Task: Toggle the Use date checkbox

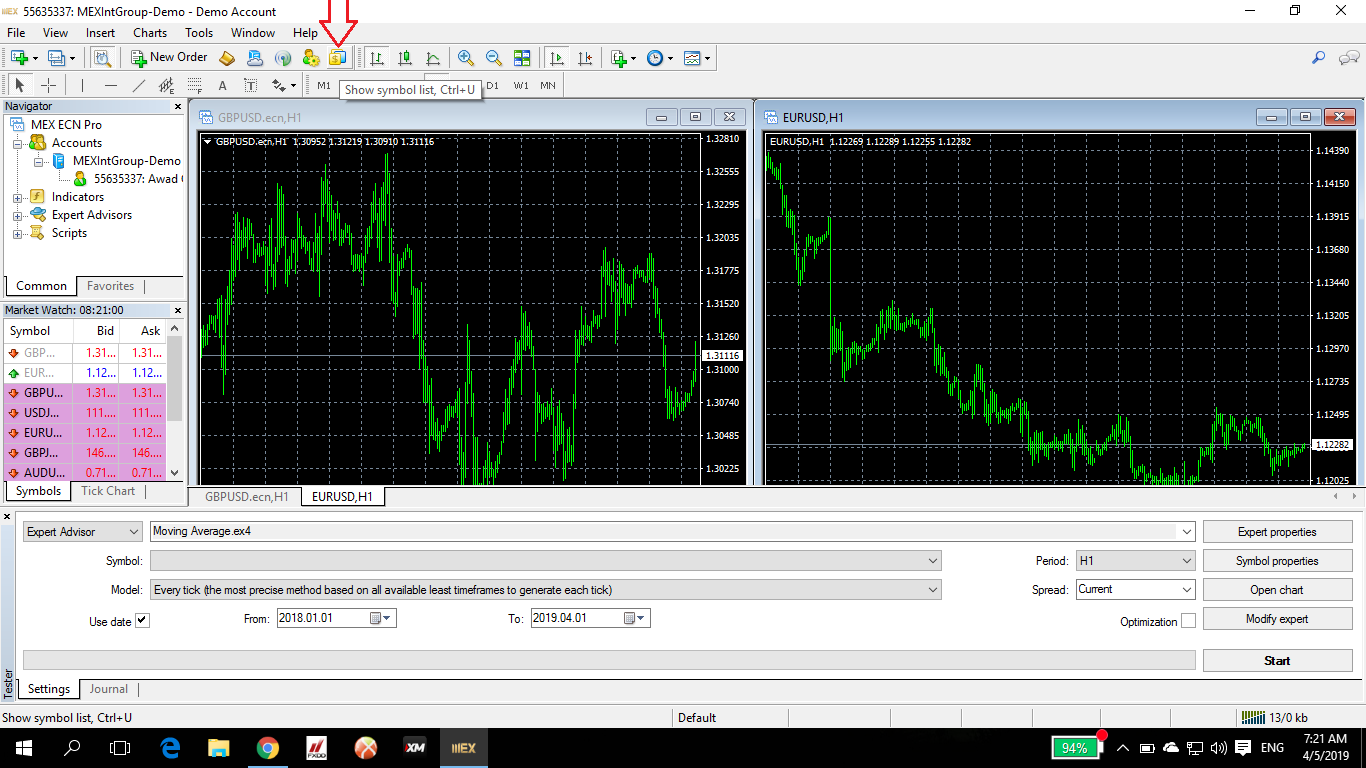Action: click(142, 621)
